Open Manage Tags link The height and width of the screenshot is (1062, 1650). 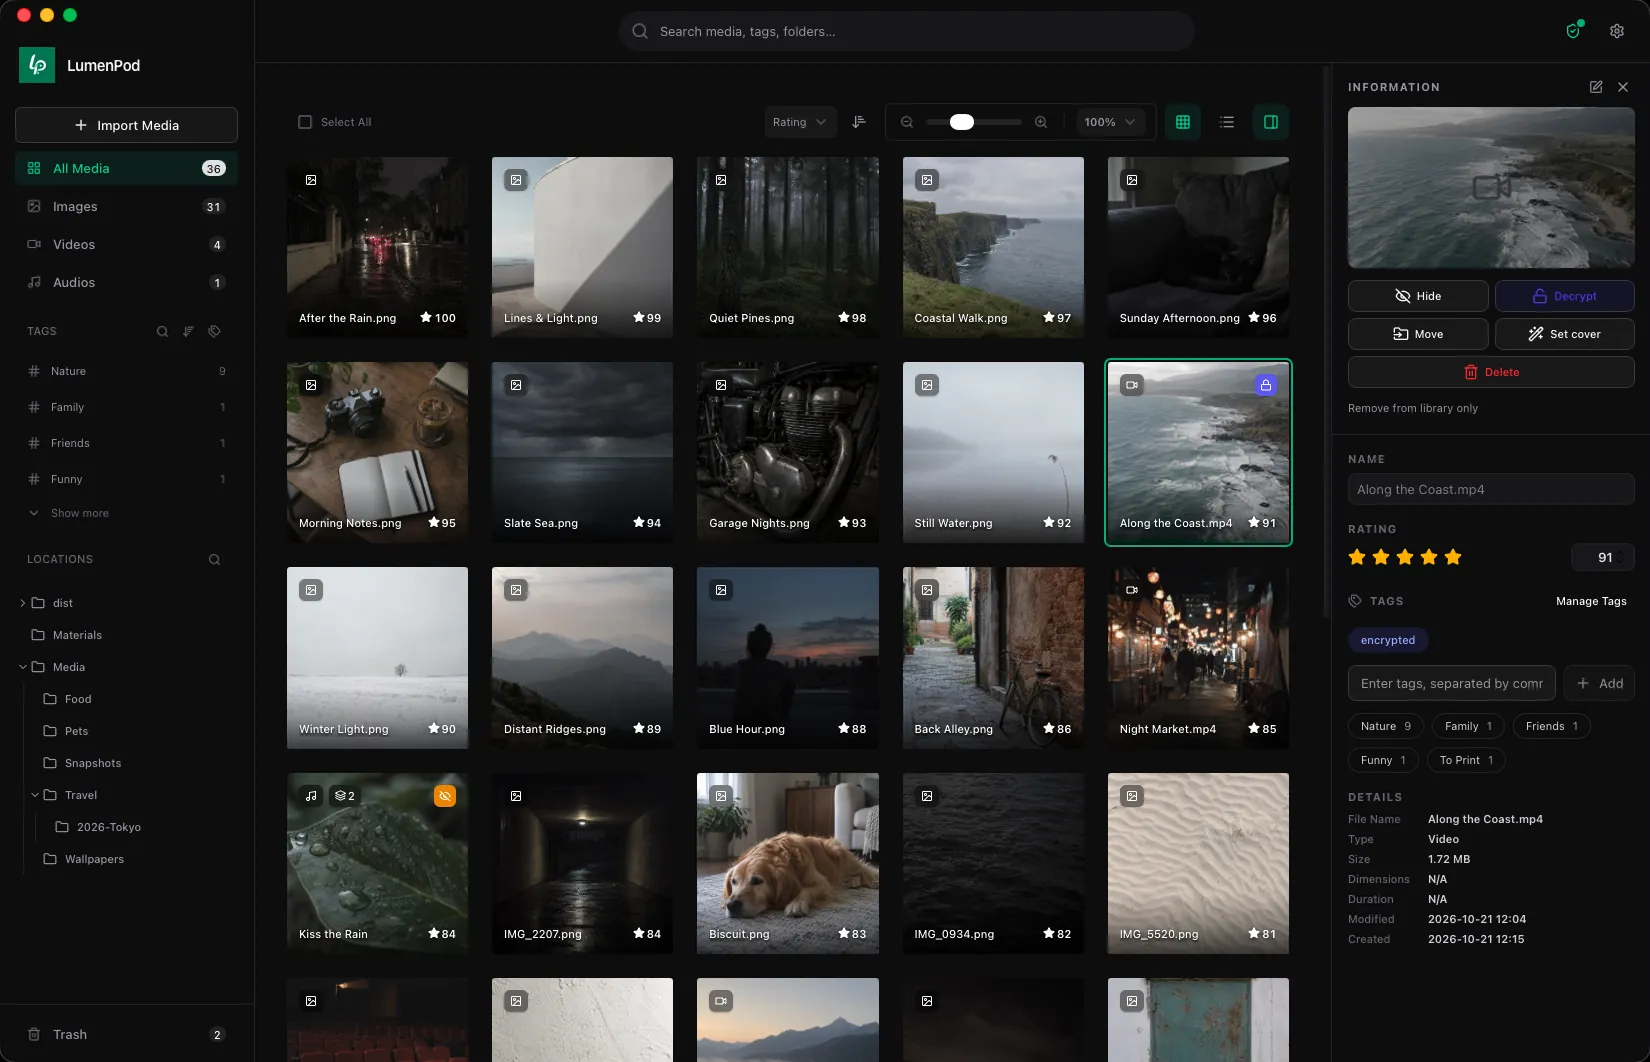[x=1591, y=601]
